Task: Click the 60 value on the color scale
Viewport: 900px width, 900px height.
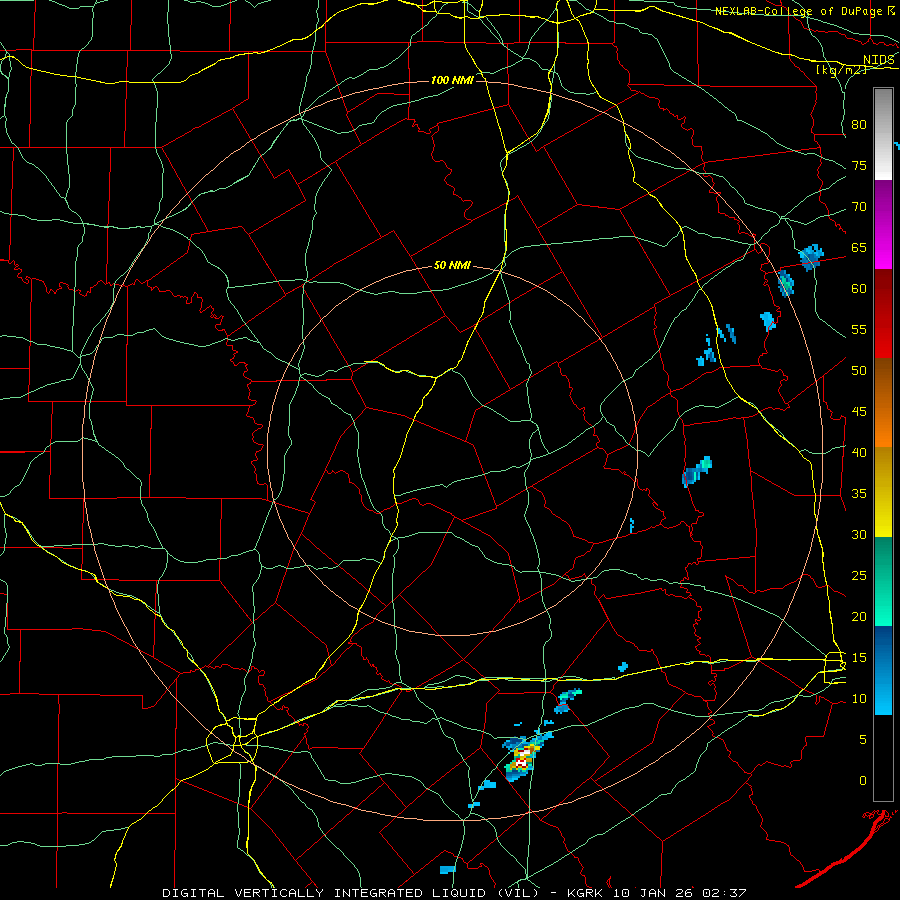Action: click(859, 289)
